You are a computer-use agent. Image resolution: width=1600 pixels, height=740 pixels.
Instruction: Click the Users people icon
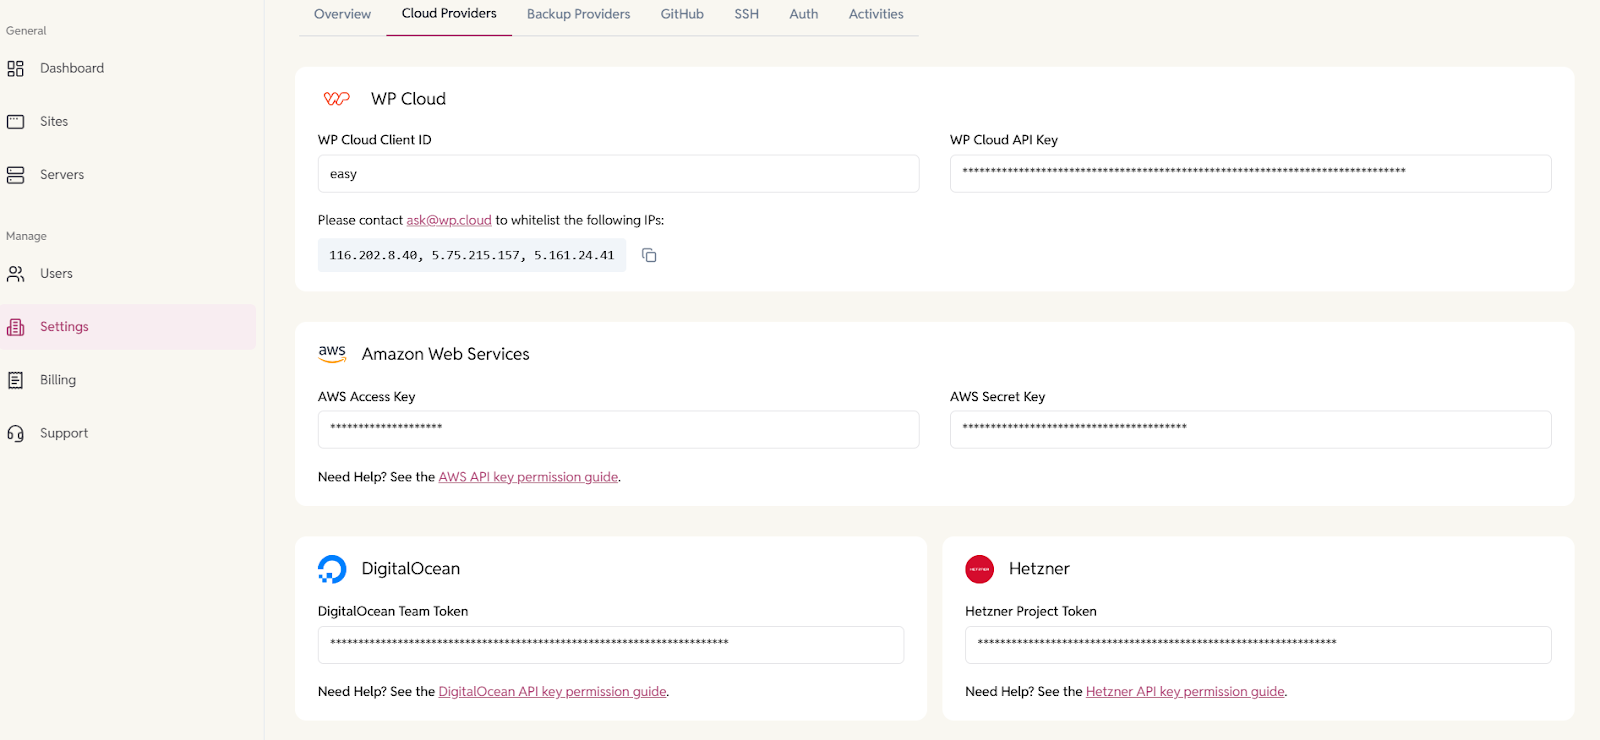tap(15, 274)
